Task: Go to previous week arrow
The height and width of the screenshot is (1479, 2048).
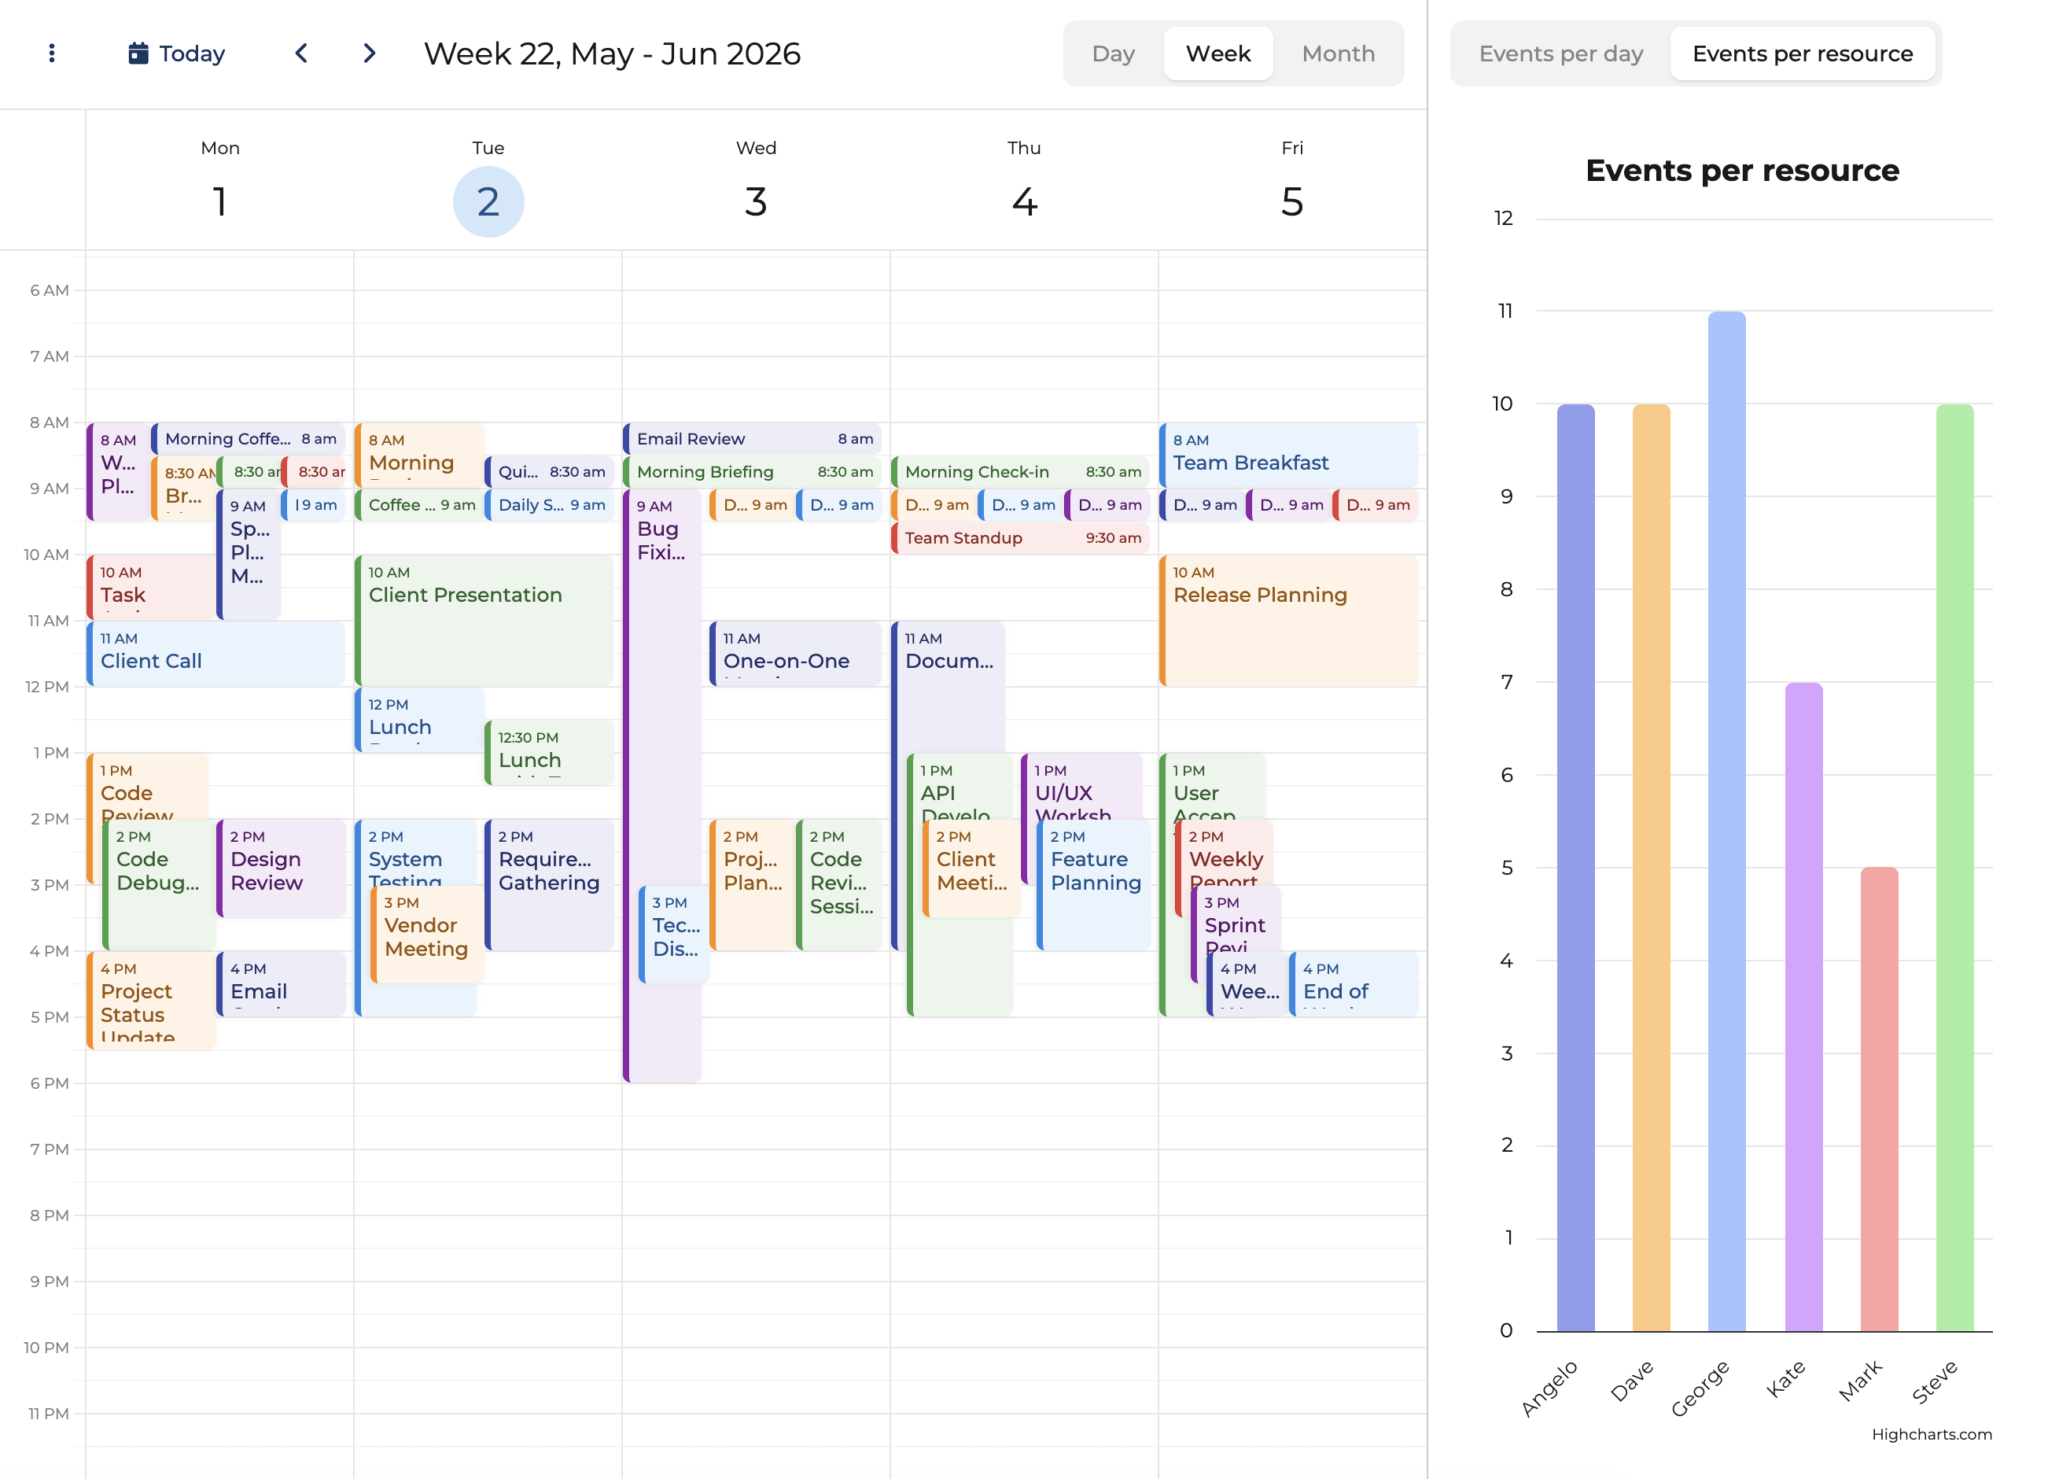Action: [x=301, y=53]
